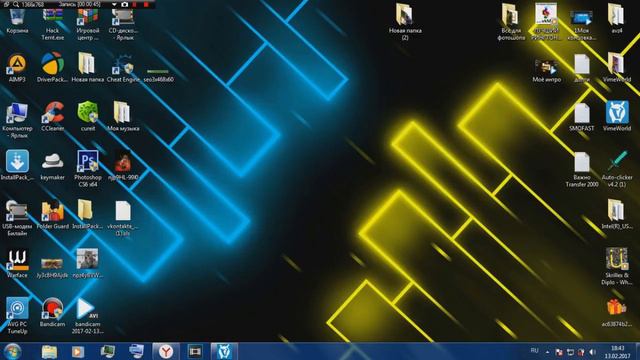Screen dimensions: 640x360
Task: Take screenshot with Bandicam camera button
Action: click(x=124, y=4)
